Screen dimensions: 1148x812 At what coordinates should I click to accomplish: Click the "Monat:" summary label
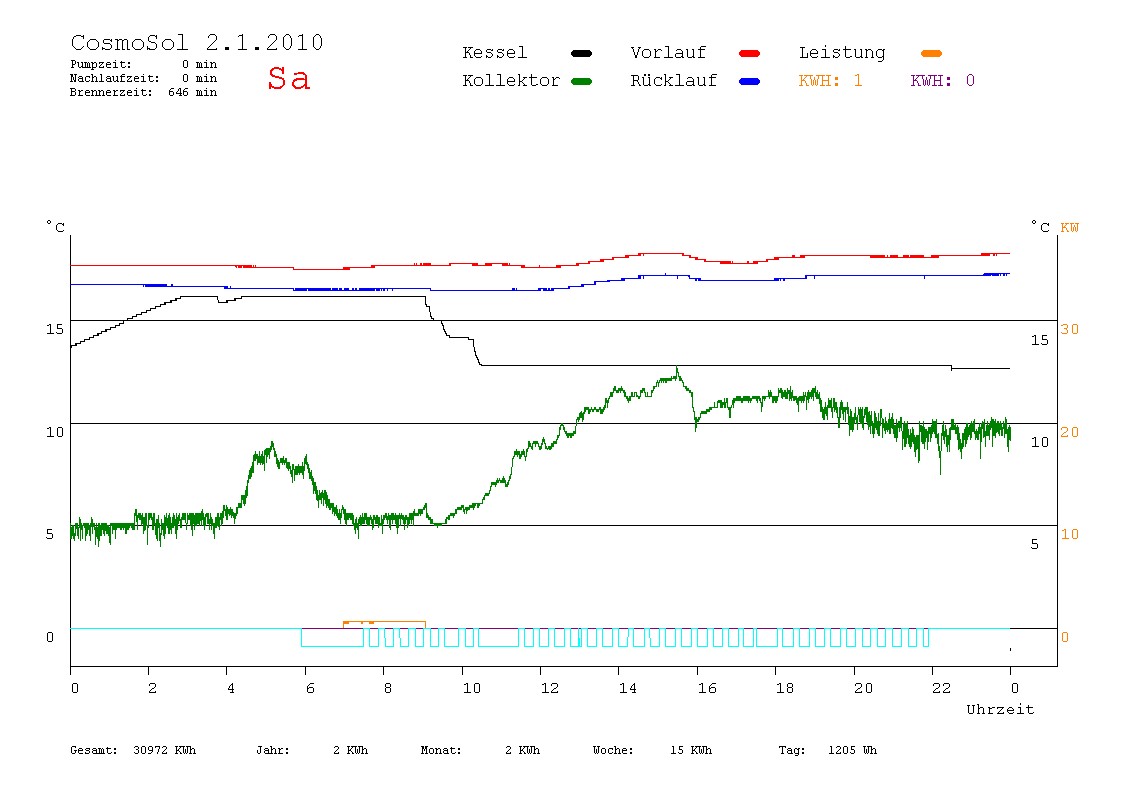click(x=441, y=750)
